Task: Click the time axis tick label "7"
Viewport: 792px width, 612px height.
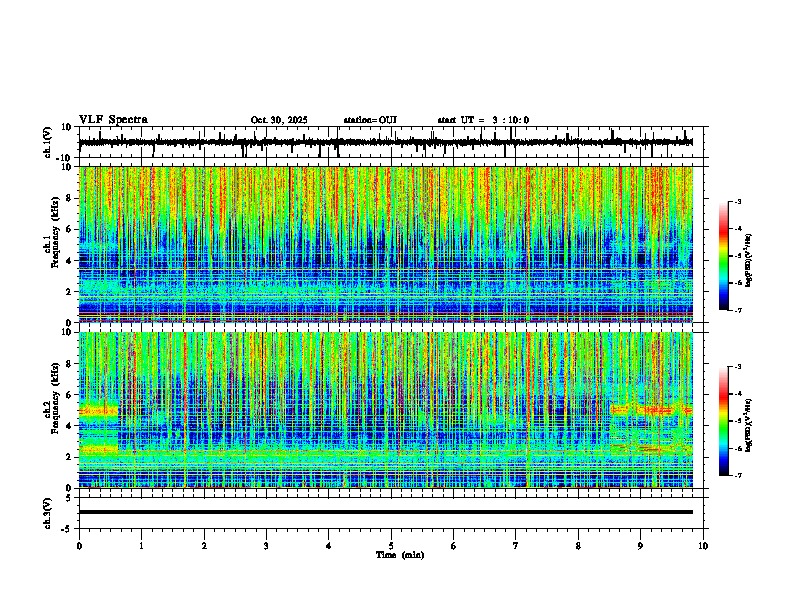Action: (x=516, y=546)
